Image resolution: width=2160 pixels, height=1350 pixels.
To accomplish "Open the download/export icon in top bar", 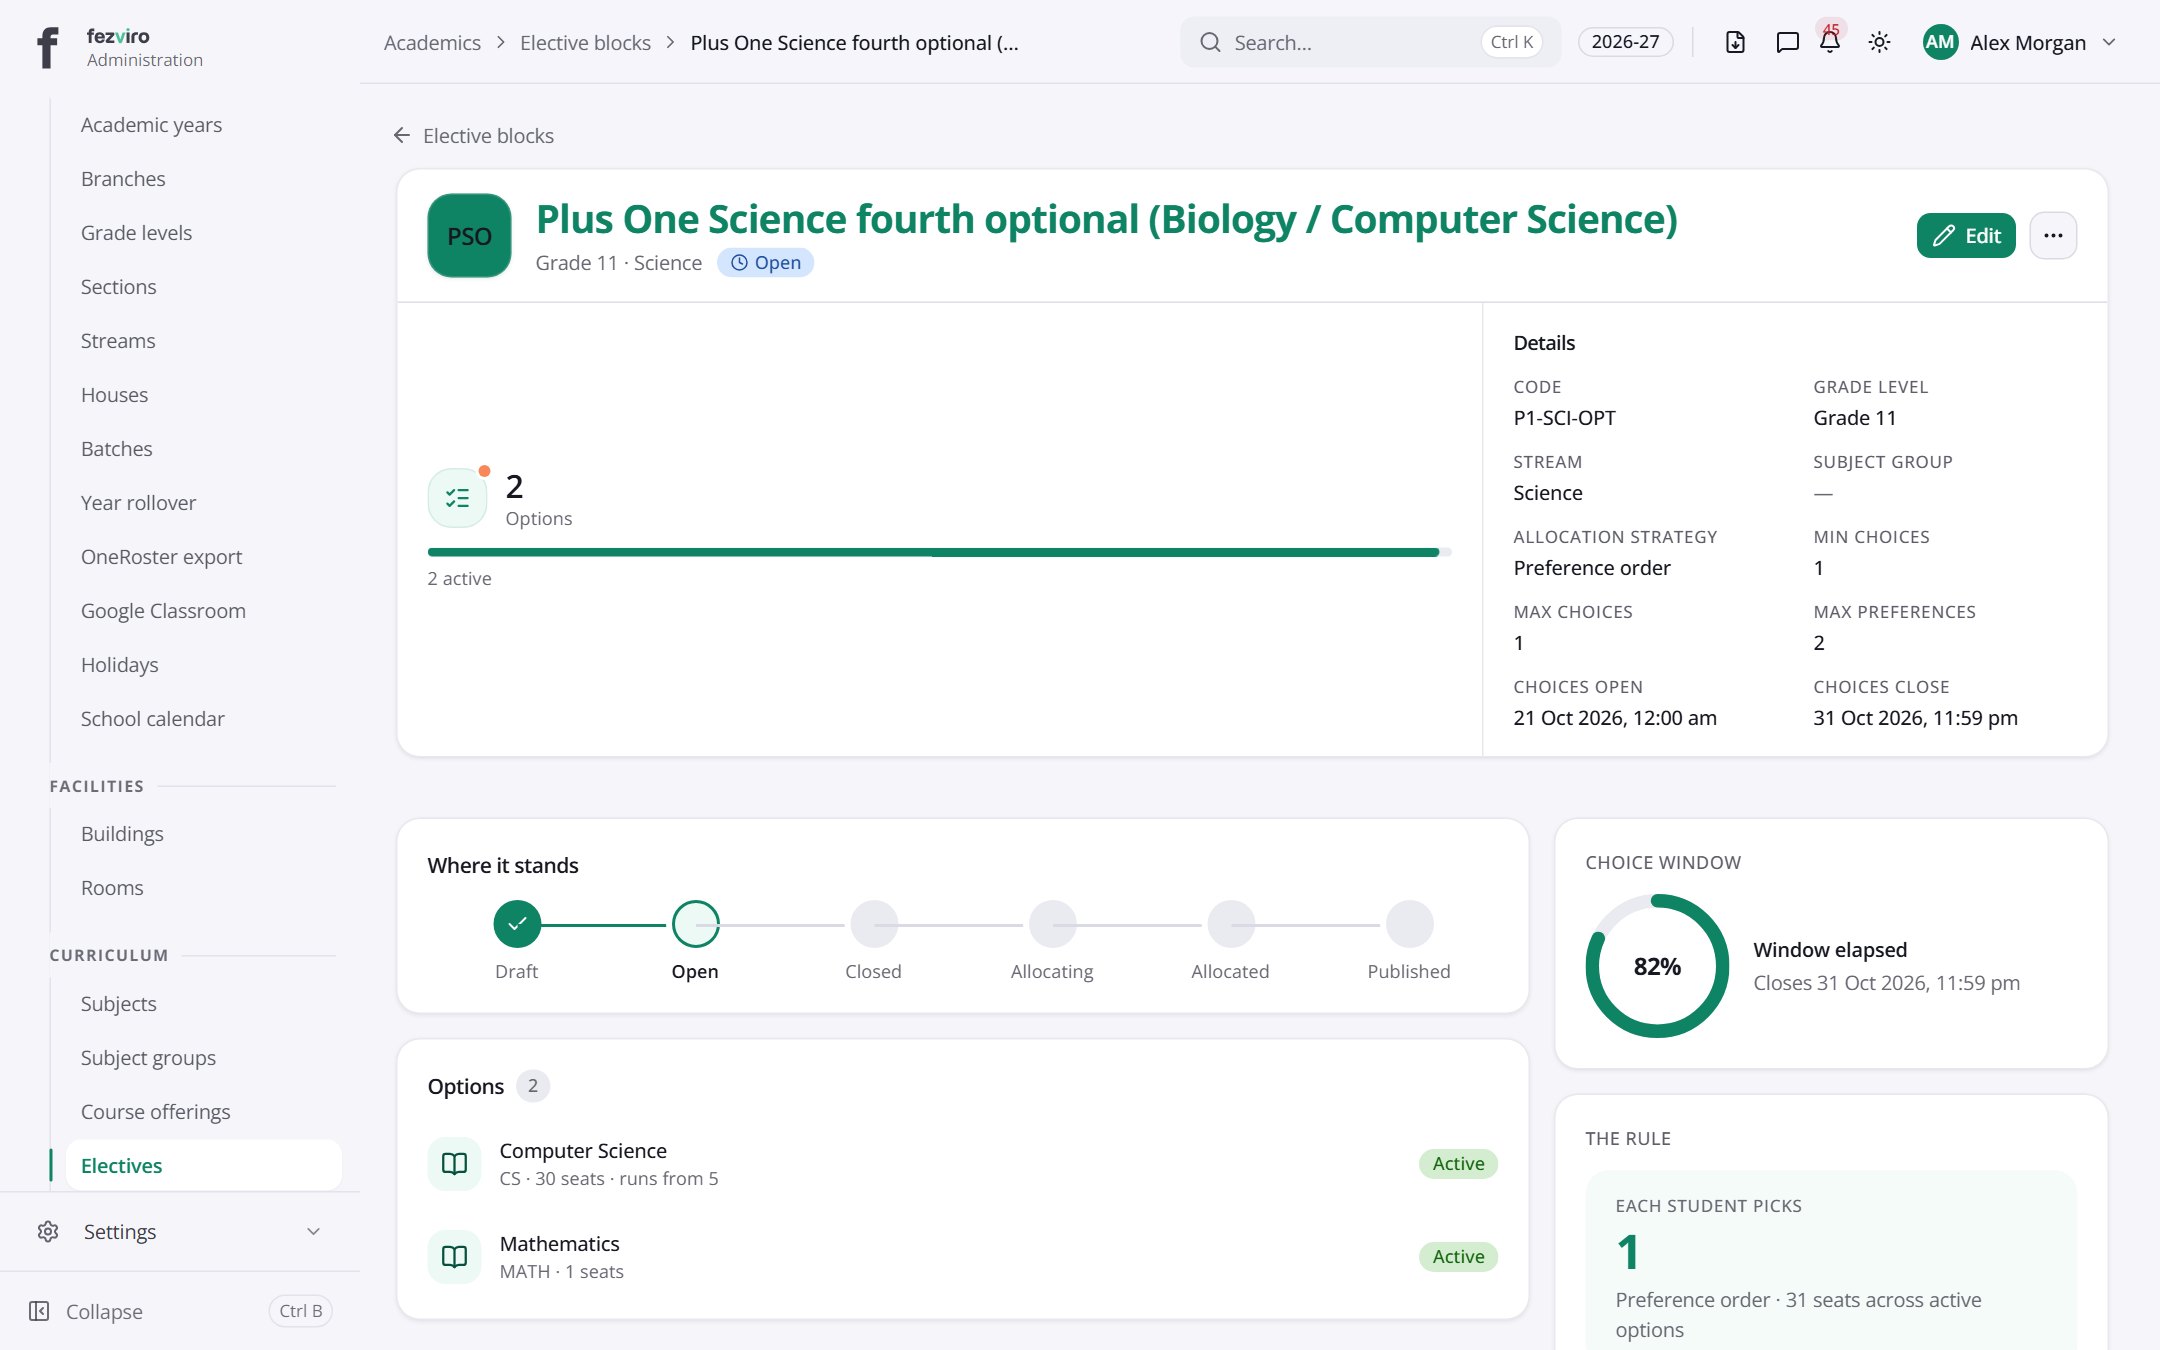I will pyautogui.click(x=1735, y=42).
